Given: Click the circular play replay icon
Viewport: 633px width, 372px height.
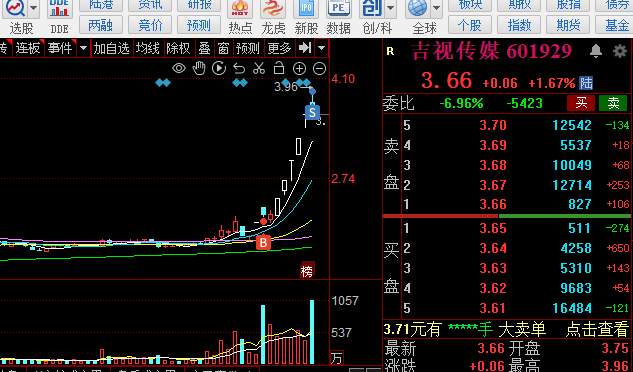Looking at the screenshot, I should point(219,68).
